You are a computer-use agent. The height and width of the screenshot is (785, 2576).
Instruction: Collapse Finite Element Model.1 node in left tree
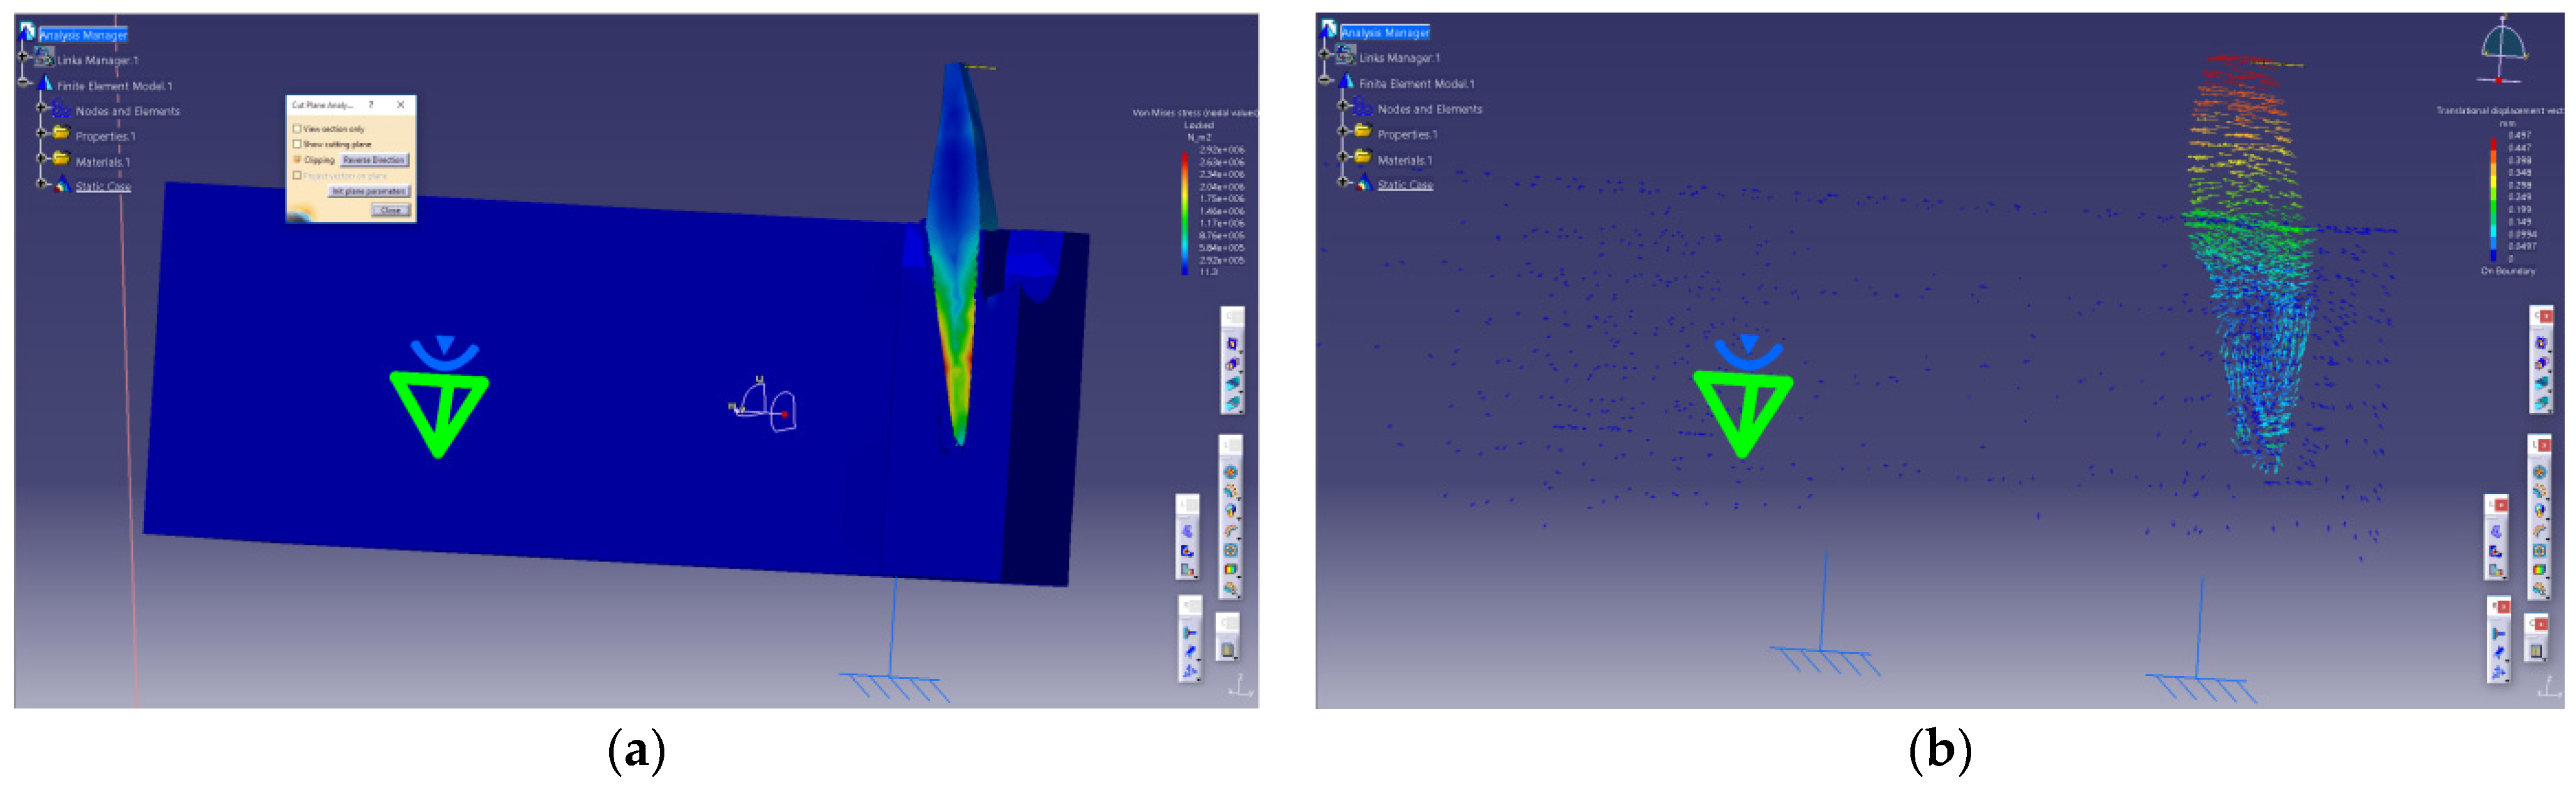(23, 82)
